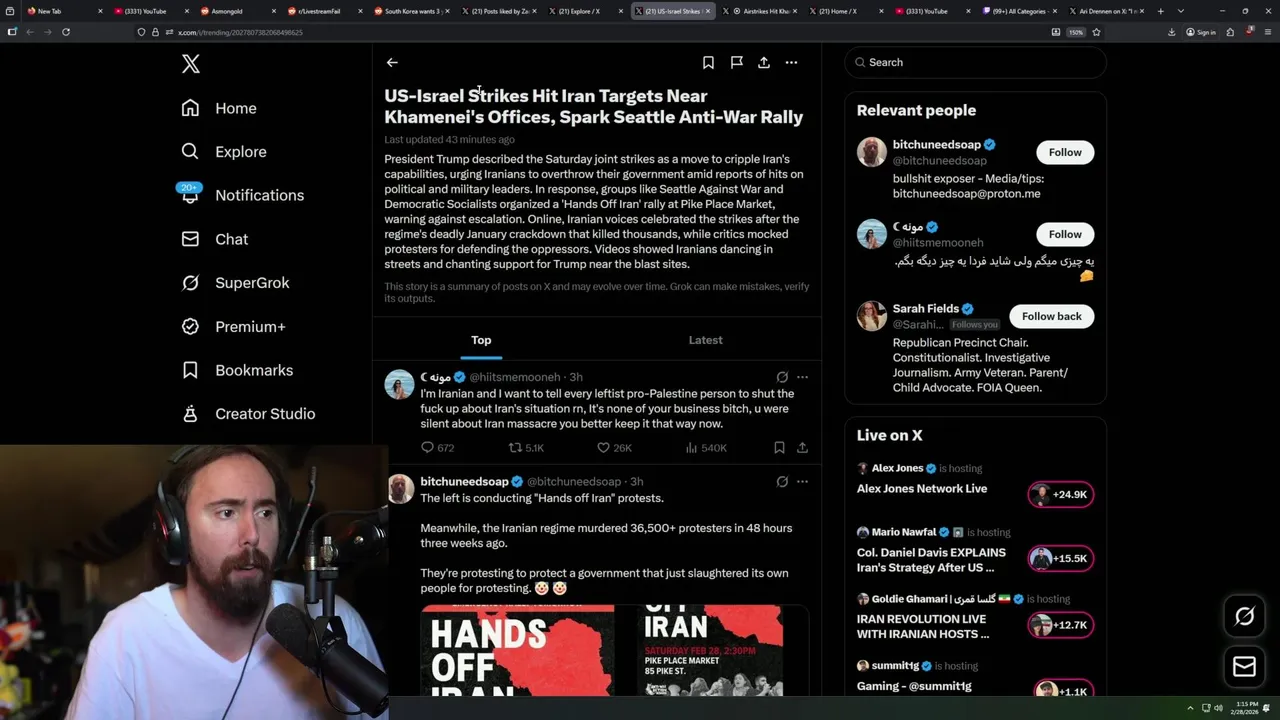Open Col. Daniel Davis EXPLAINS live stream
1280x720 pixels.
931,560
